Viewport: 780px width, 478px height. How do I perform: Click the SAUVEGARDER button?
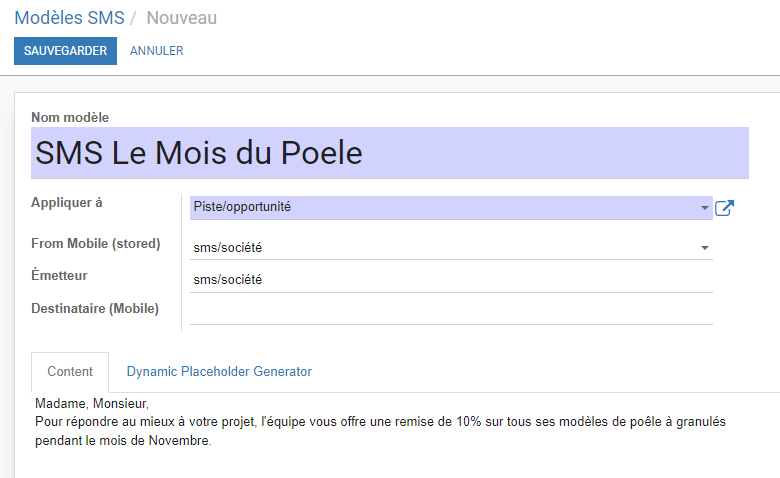pos(65,51)
